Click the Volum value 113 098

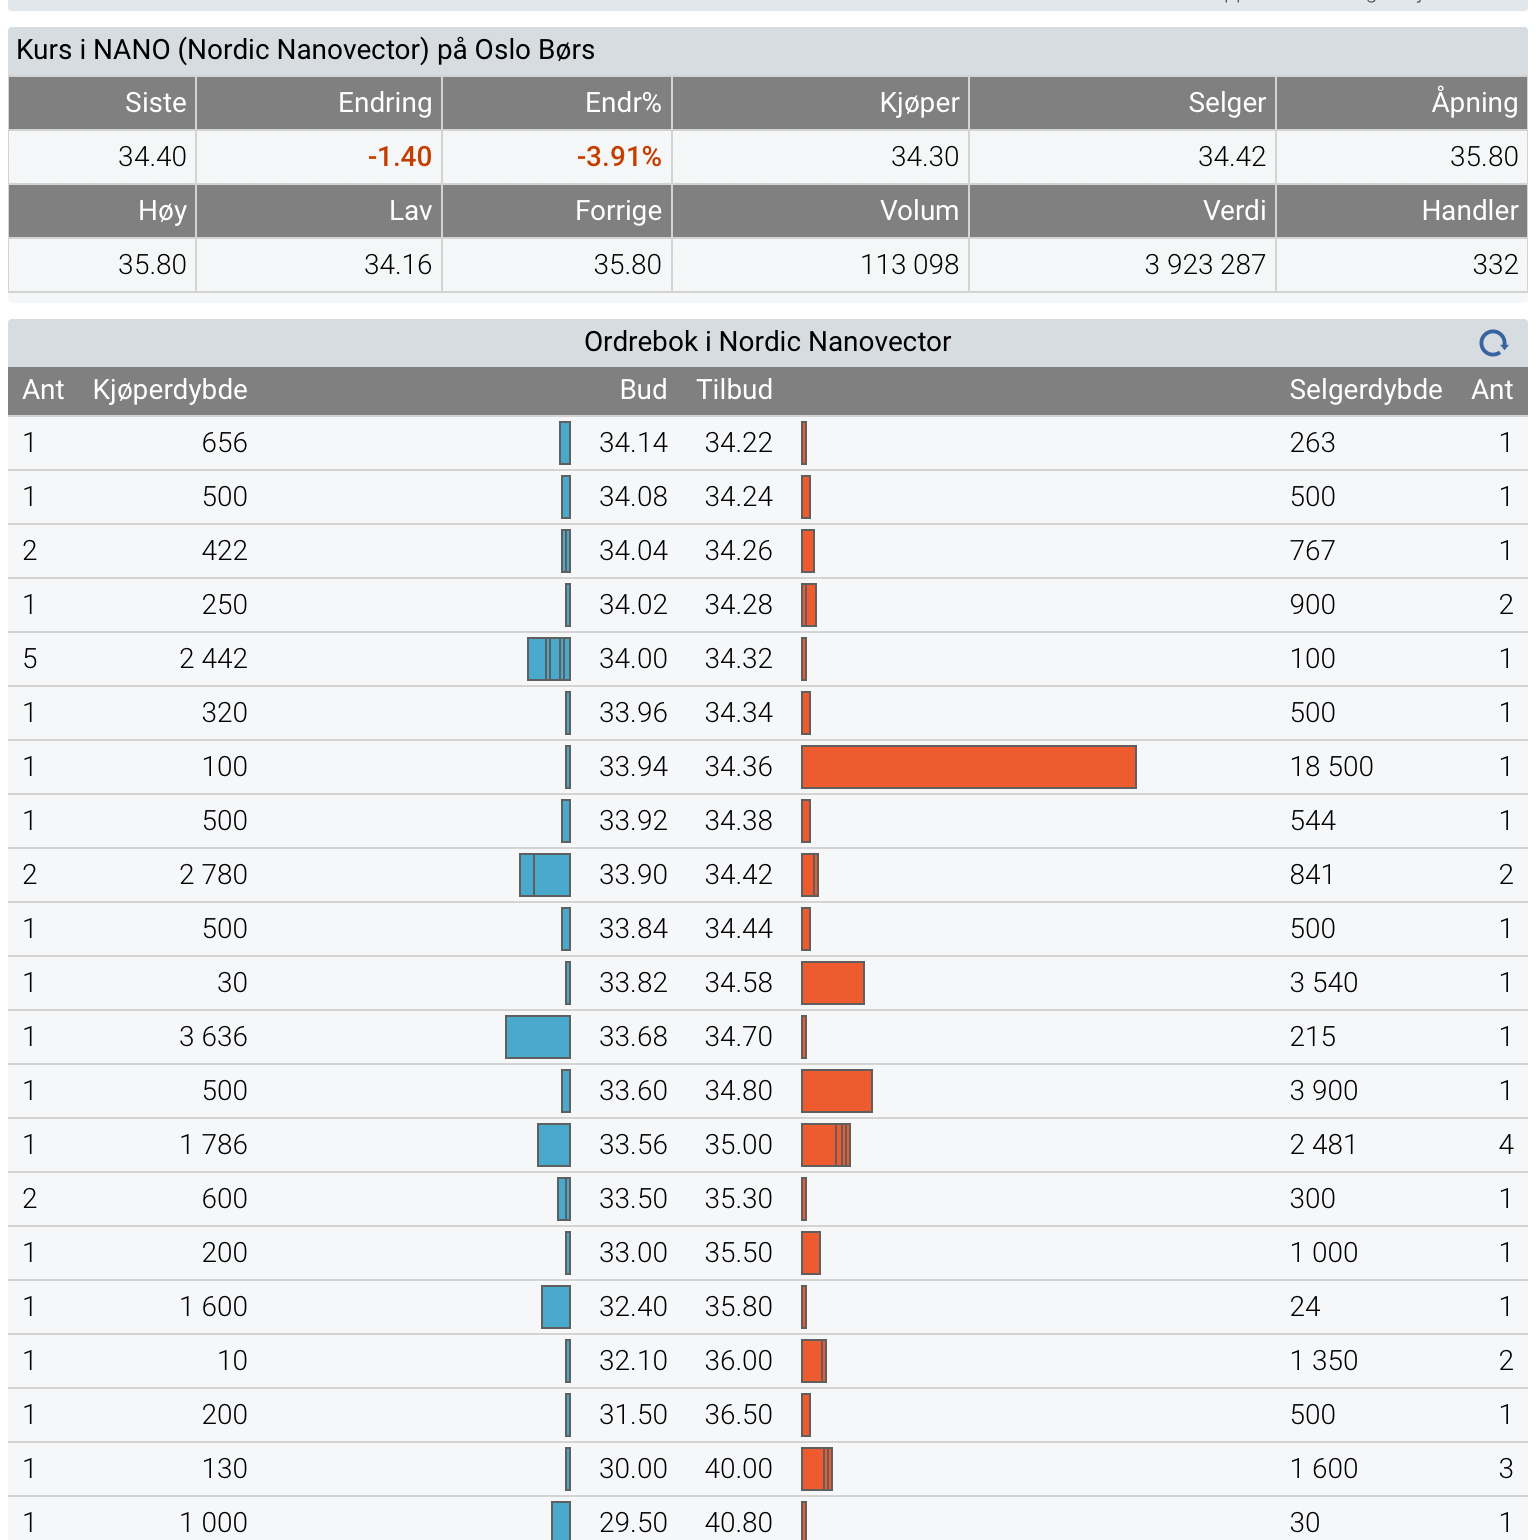(x=910, y=265)
